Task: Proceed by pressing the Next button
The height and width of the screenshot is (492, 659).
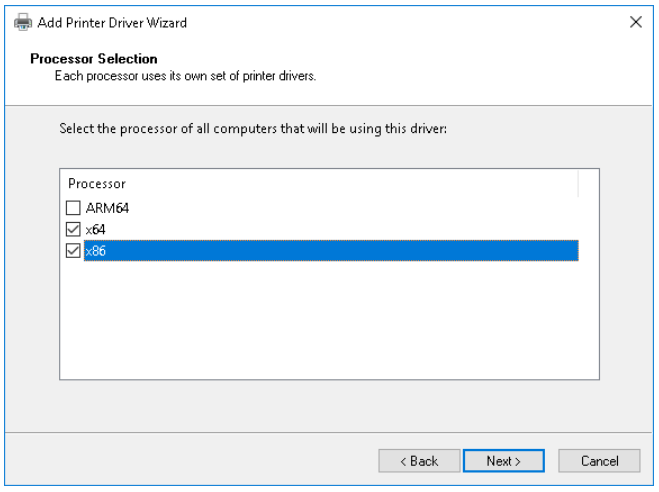Action: click(503, 461)
